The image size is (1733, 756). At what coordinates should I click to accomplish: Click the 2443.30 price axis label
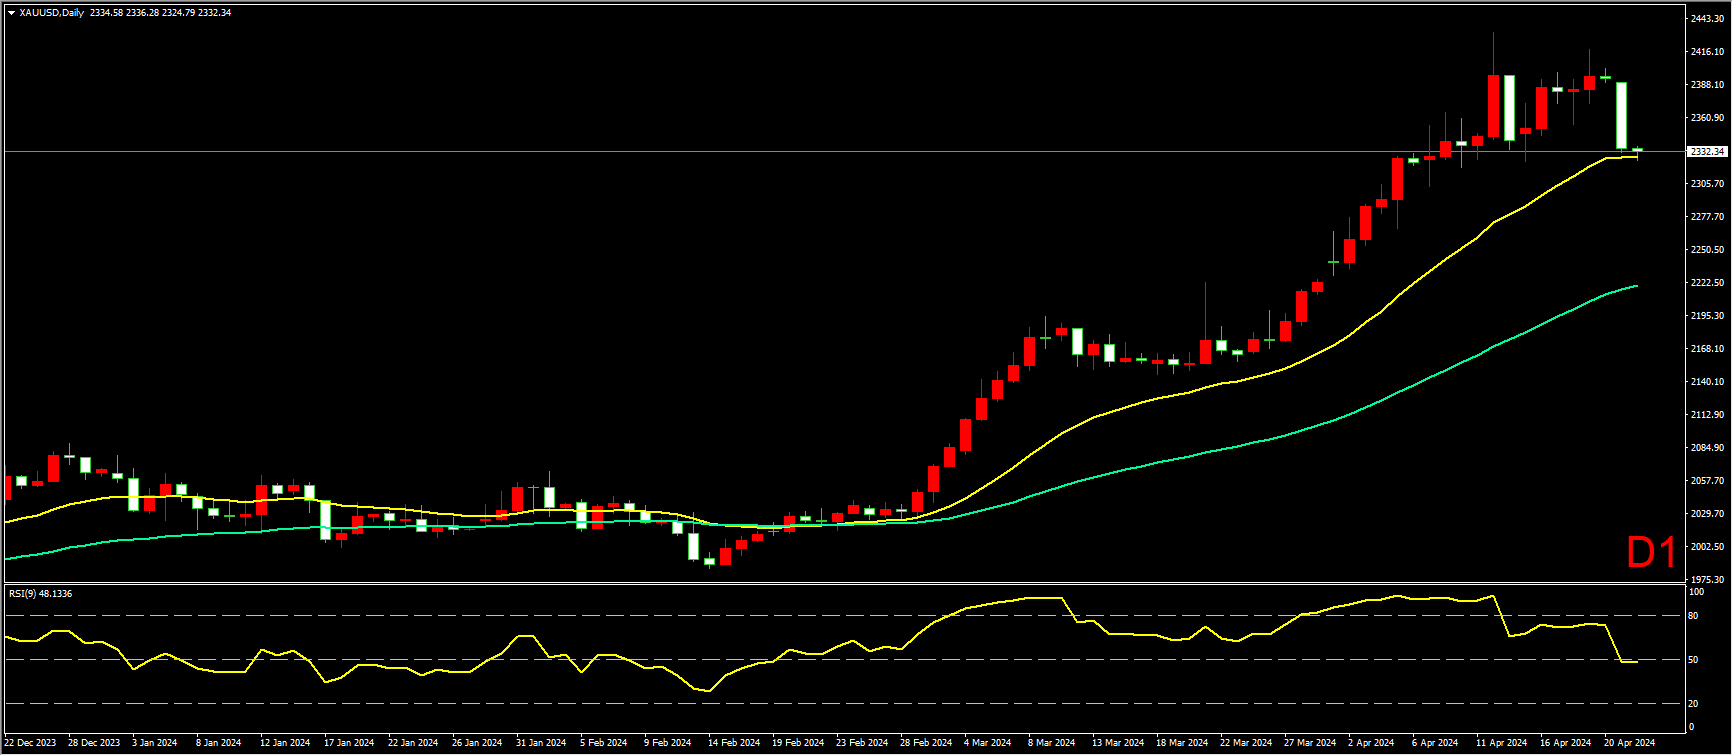(x=1707, y=19)
